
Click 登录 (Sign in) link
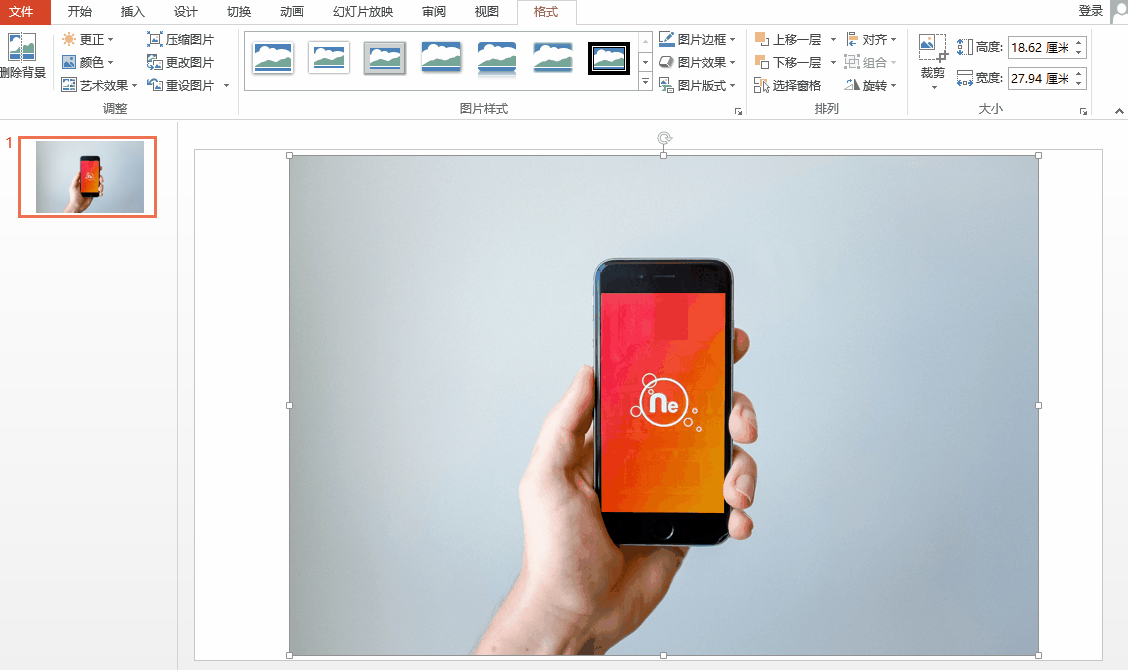click(1091, 11)
